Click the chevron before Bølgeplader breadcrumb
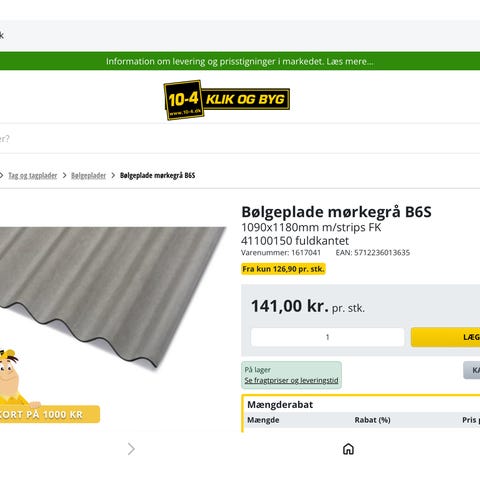480x480 pixels. (64, 175)
